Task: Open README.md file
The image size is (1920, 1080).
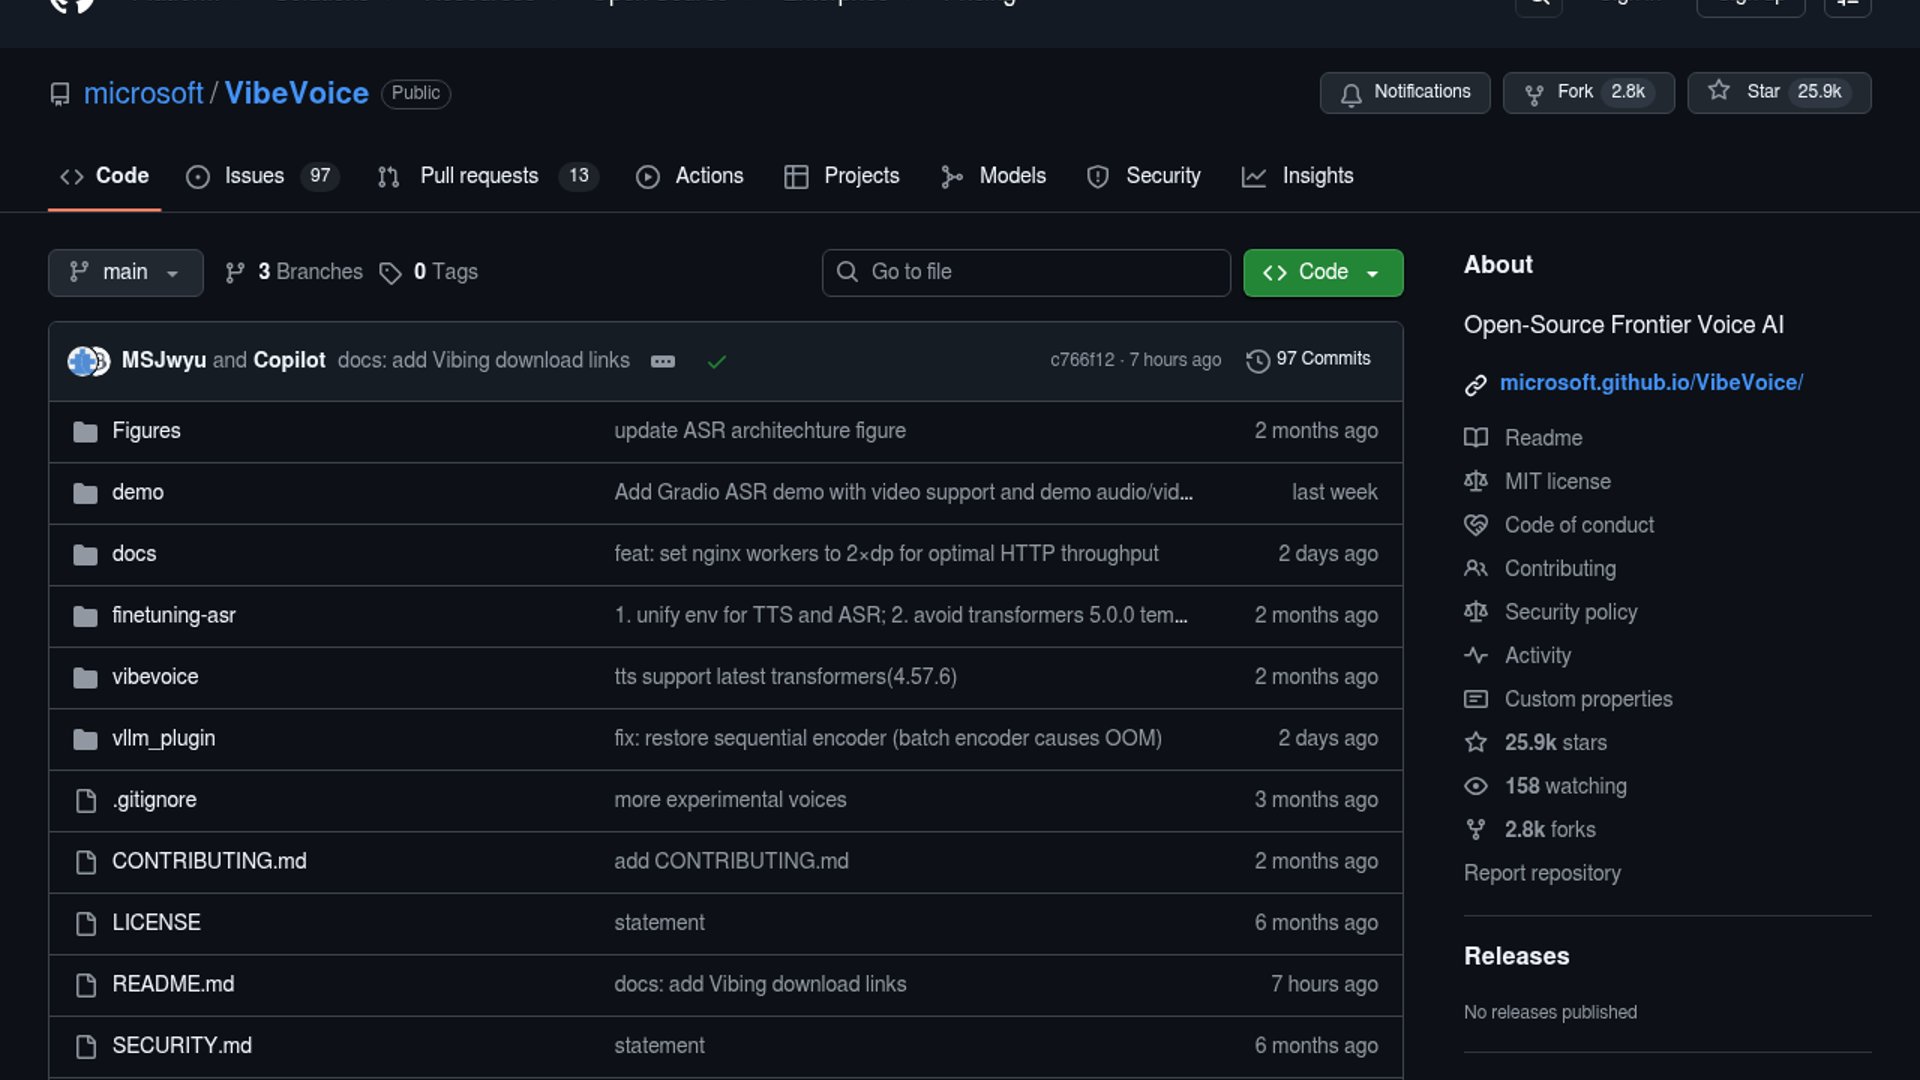Action: click(173, 984)
